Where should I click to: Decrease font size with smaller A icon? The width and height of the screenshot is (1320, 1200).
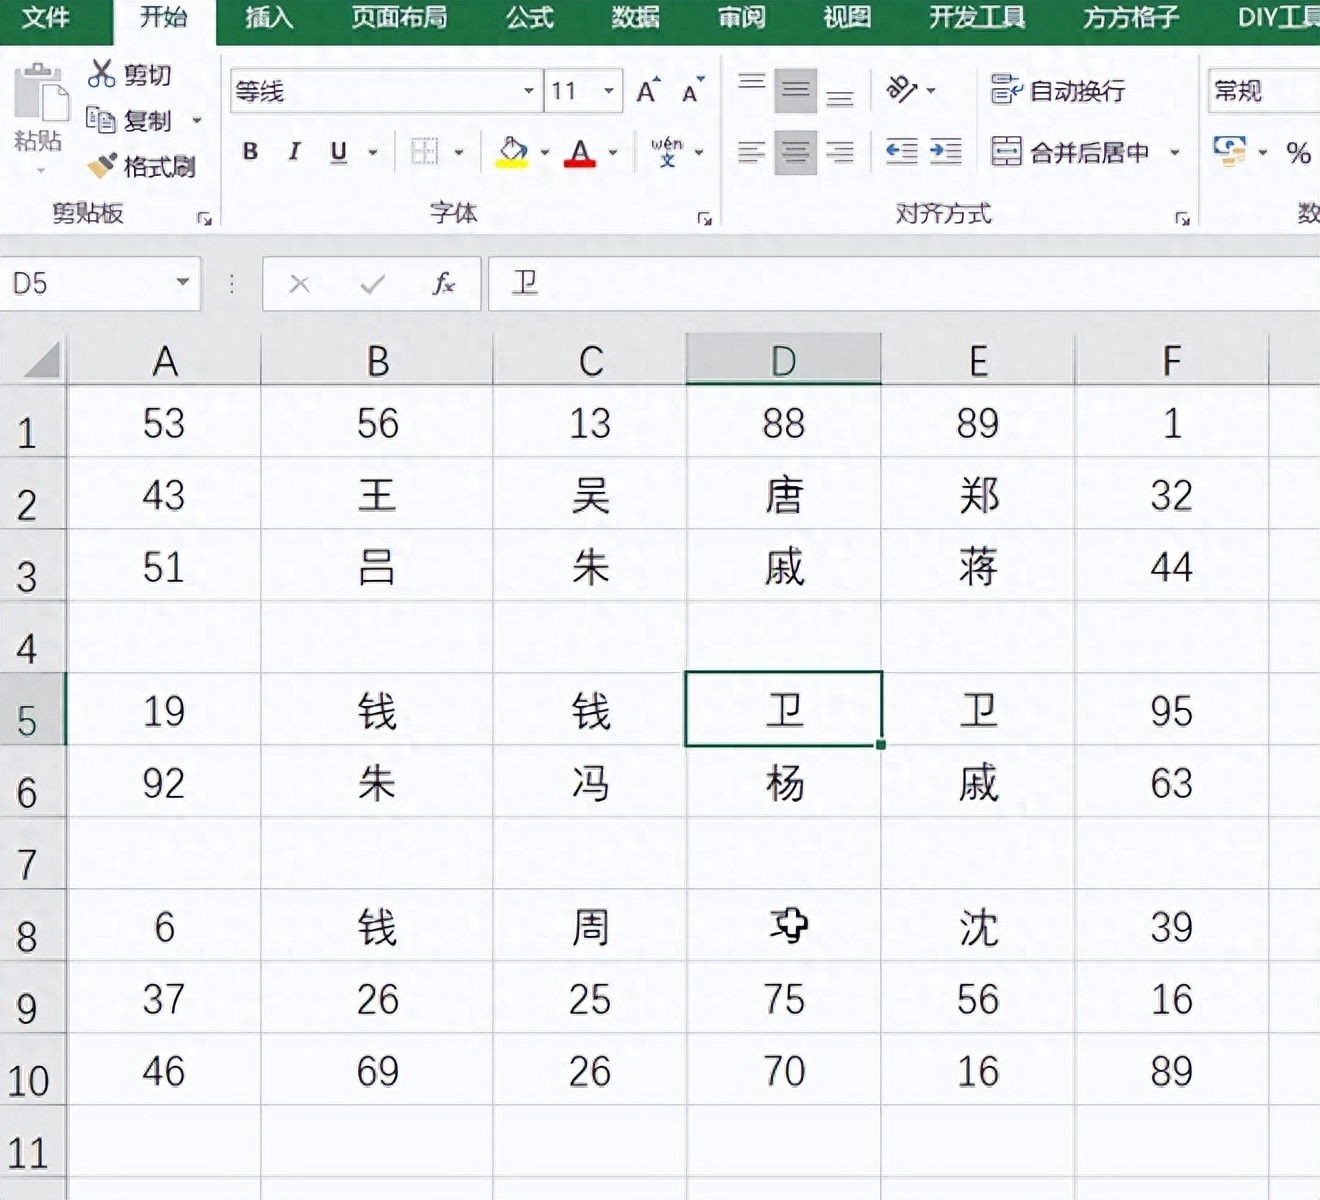click(693, 91)
